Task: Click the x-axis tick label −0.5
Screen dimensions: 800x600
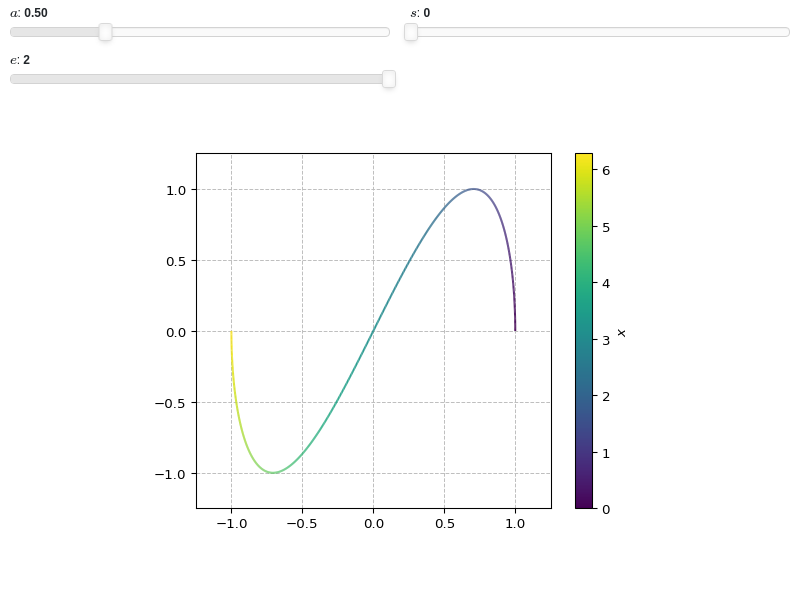Action: coord(302,524)
